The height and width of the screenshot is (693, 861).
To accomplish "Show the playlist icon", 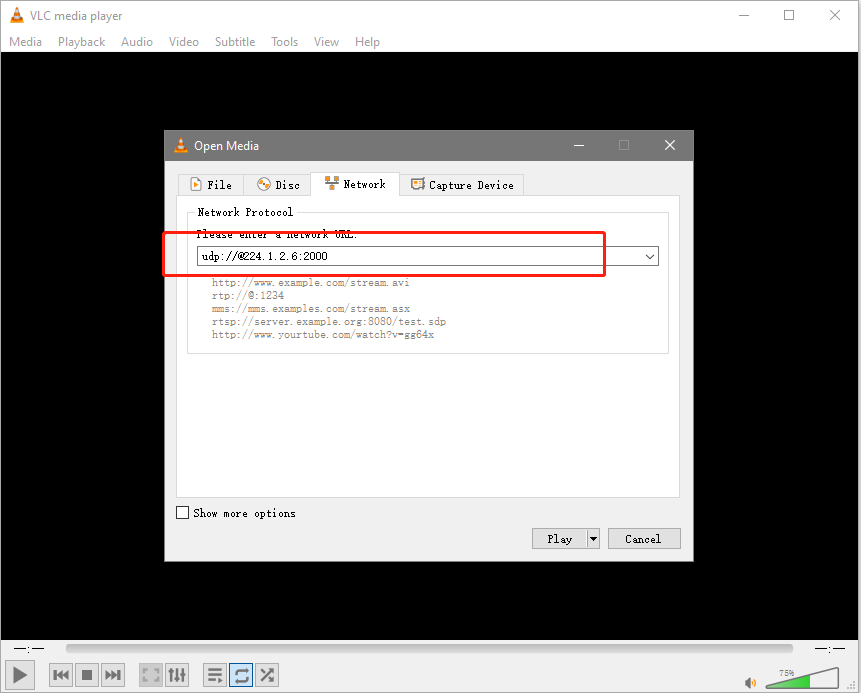I will [x=215, y=675].
